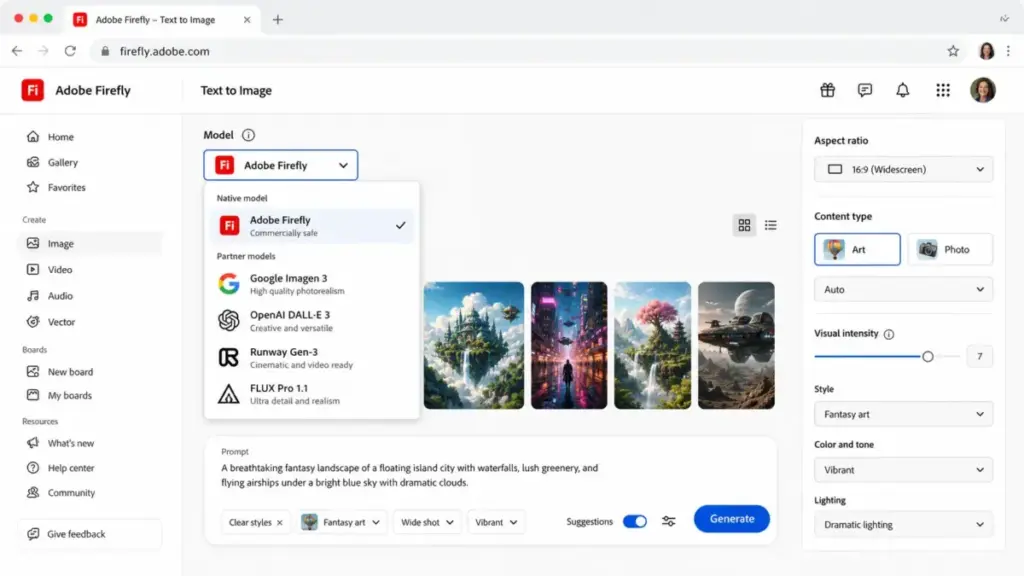Reload the firefly.adobe.com page
This screenshot has width=1024, height=576.
[70, 51]
